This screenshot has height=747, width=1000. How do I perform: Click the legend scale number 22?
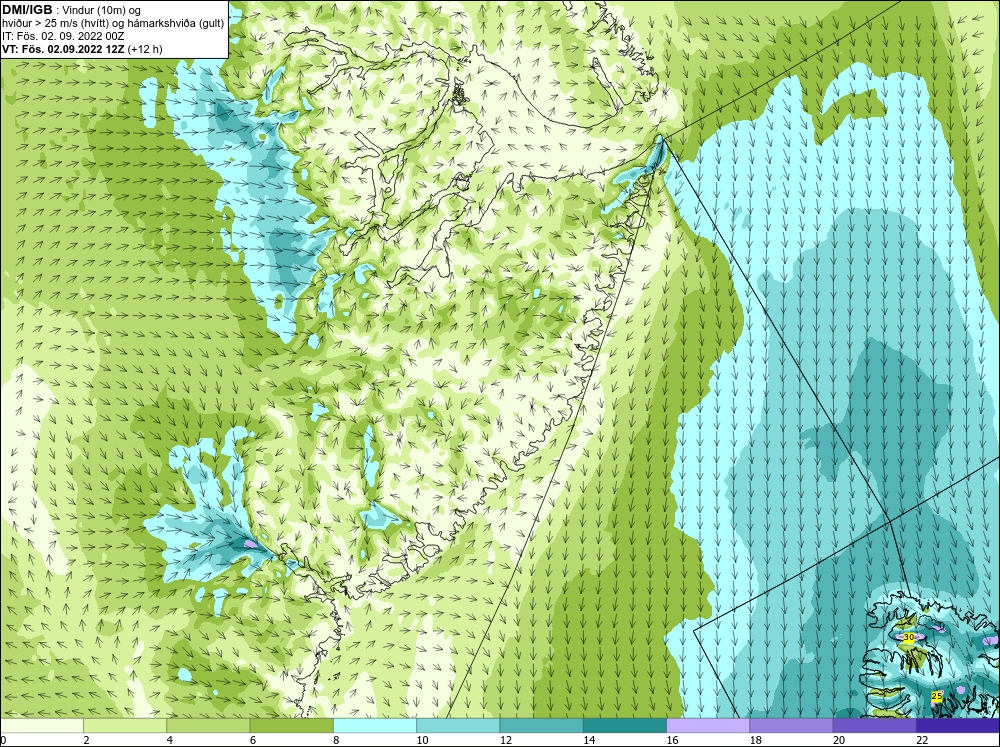(x=922, y=740)
